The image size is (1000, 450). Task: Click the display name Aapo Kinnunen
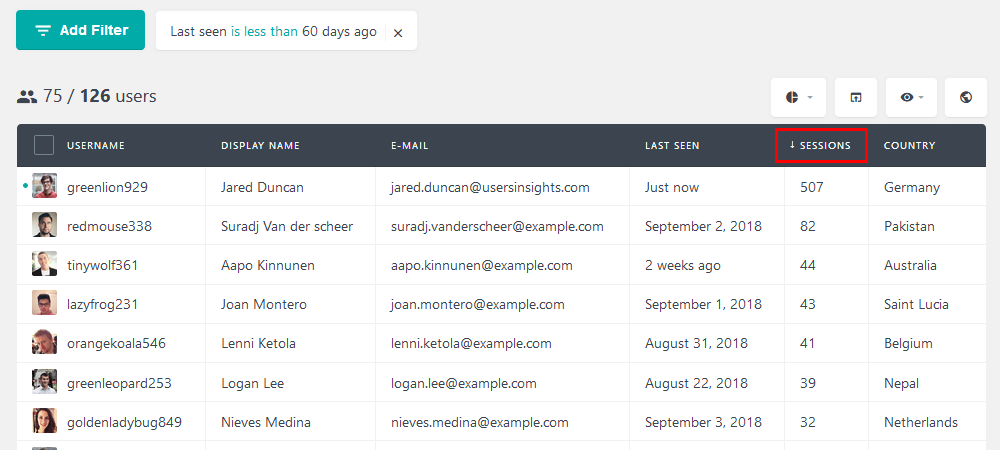click(268, 266)
